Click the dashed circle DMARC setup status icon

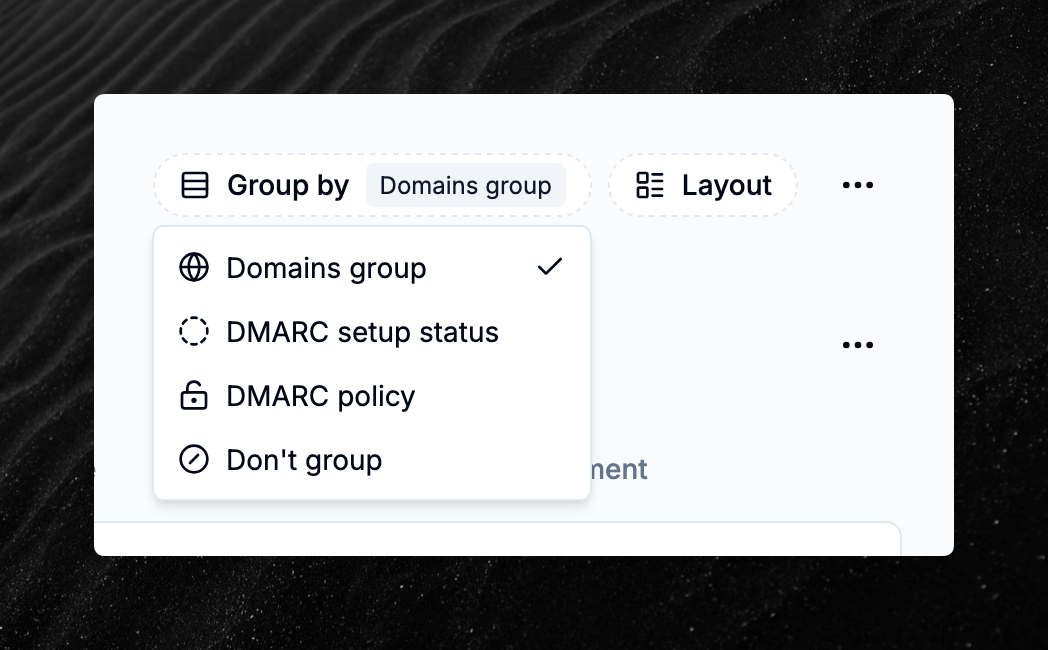(194, 331)
